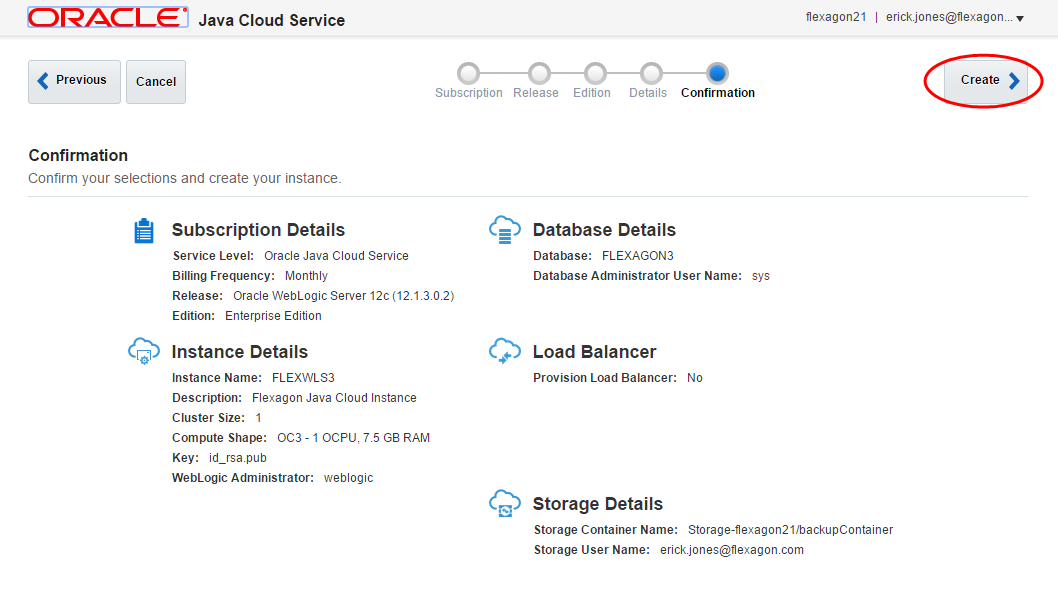Click the Subscription Details clipboard icon
This screenshot has height=598, width=1058.
pyautogui.click(x=144, y=231)
